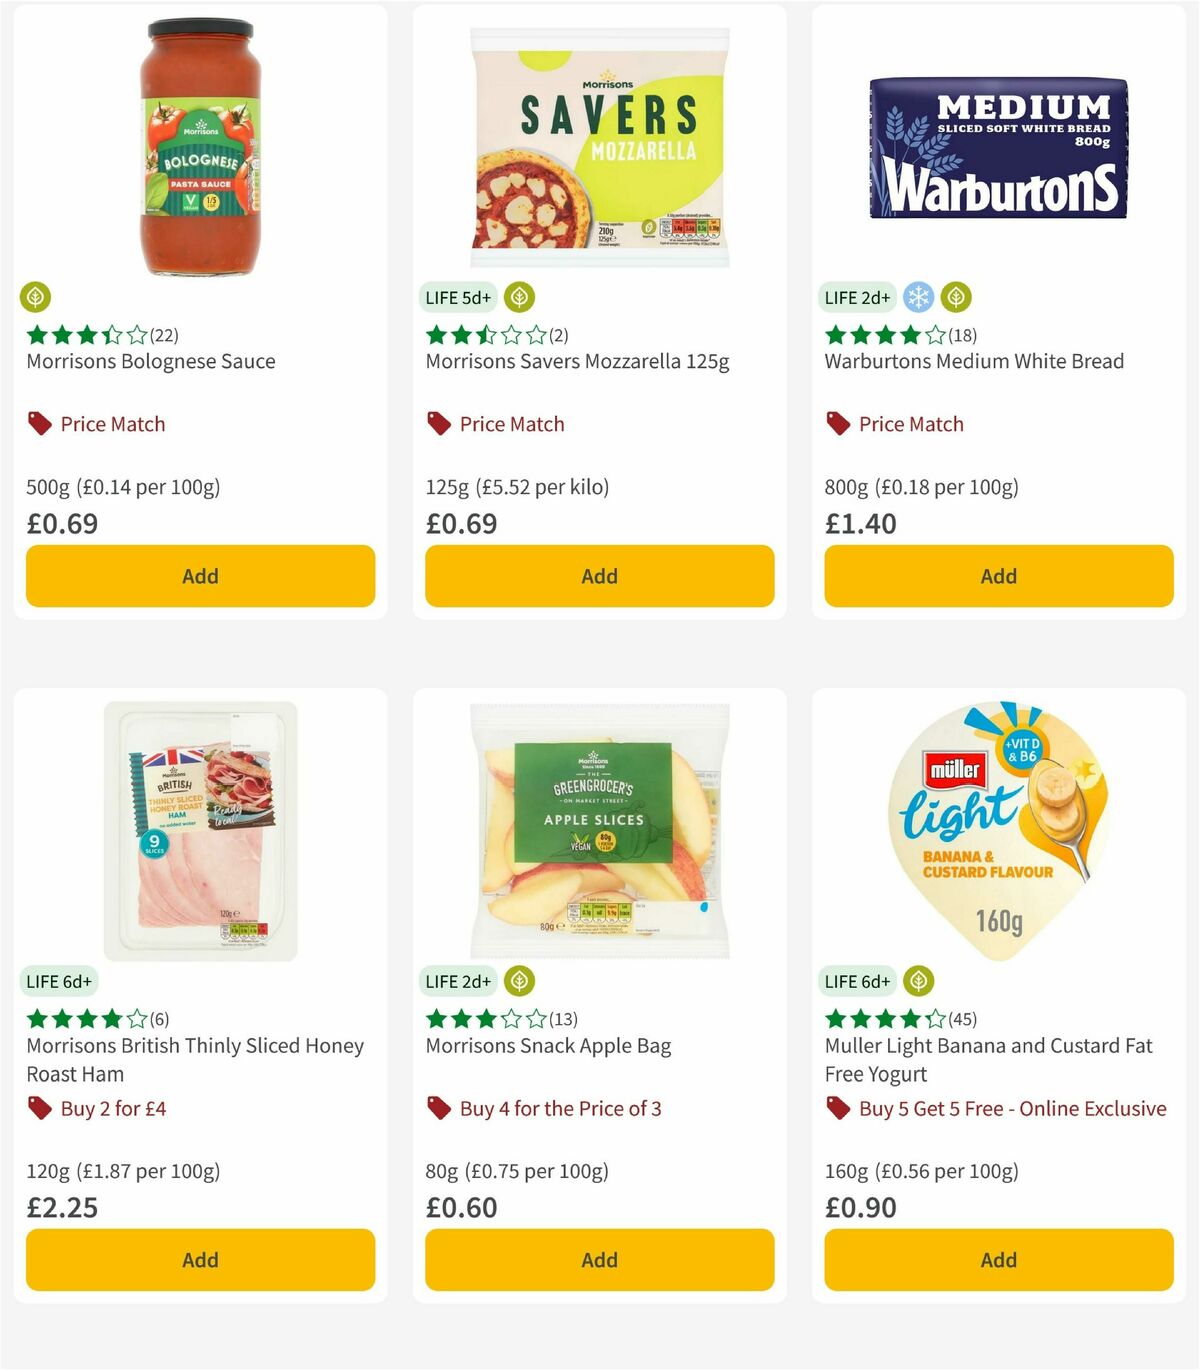Add Morrisons Snack Apple Bag to basket

(599, 1259)
